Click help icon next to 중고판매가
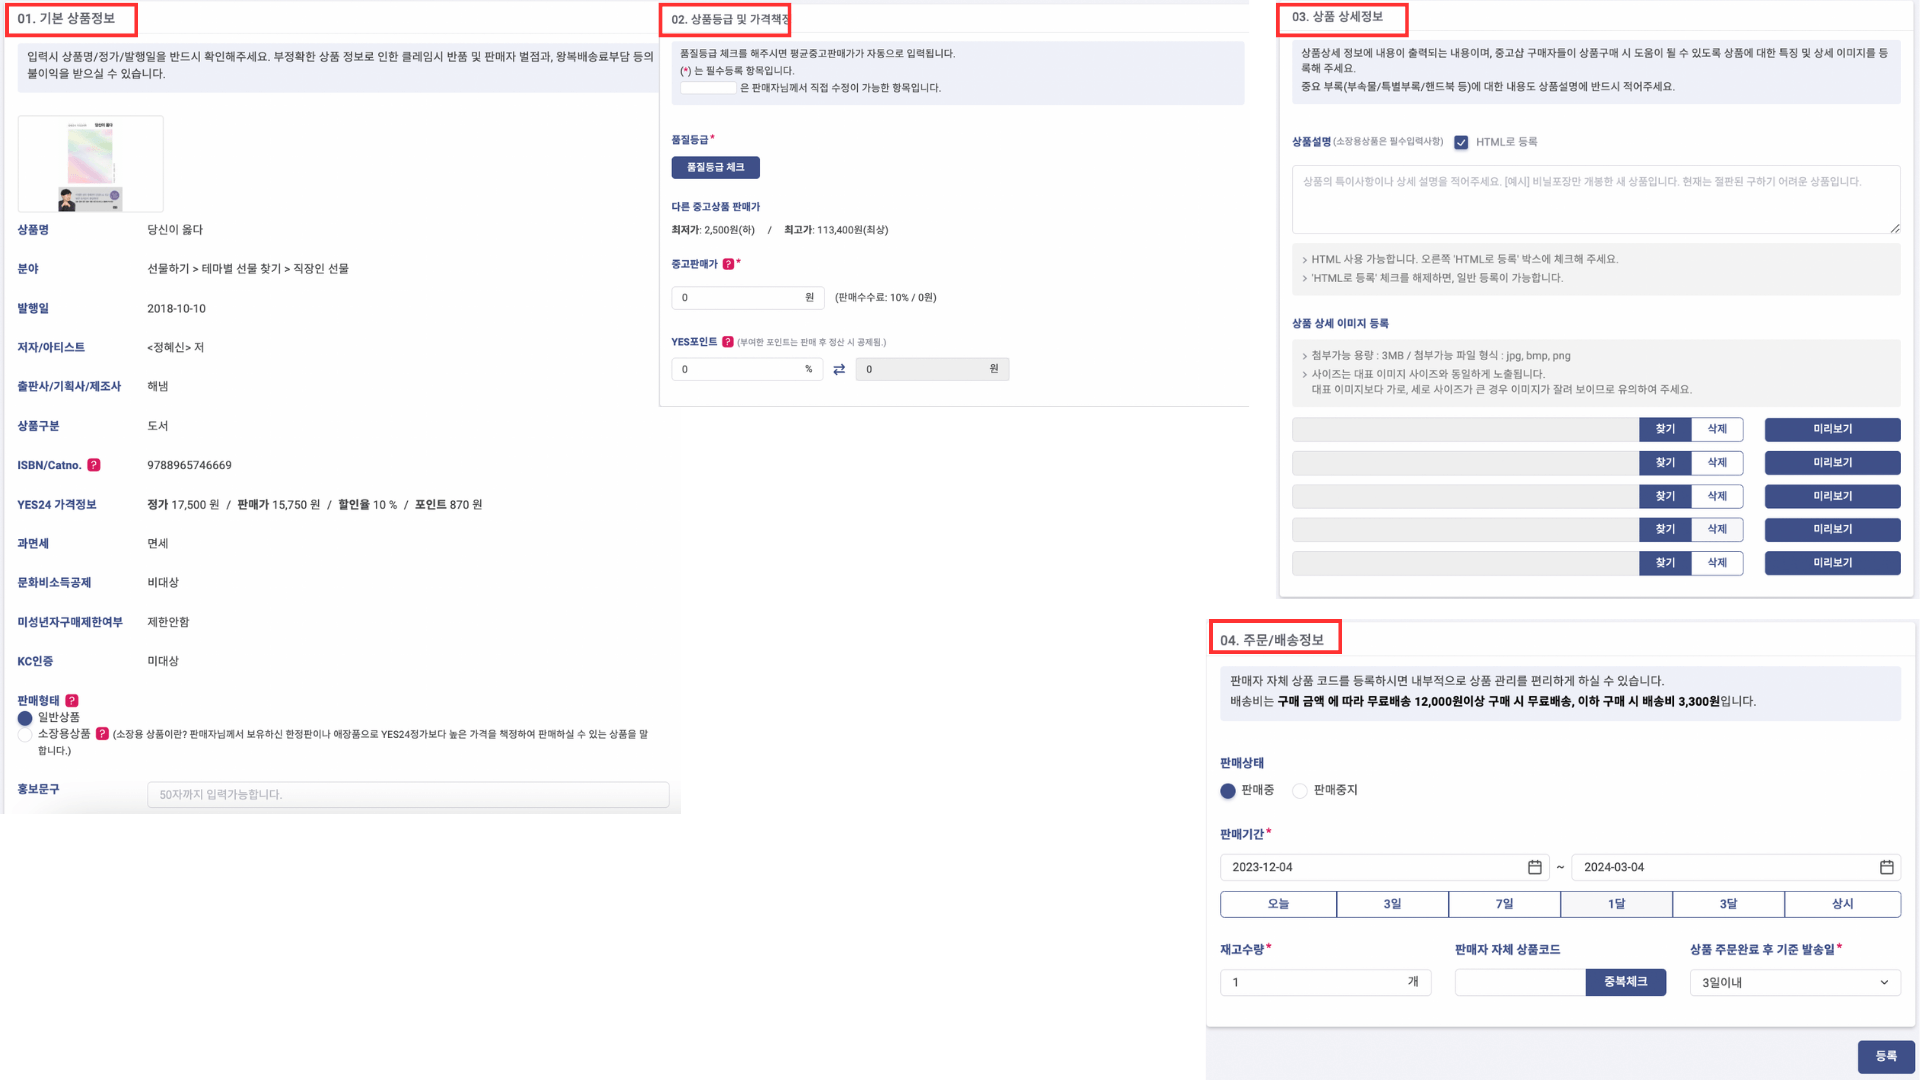Image resolution: width=1920 pixels, height=1080 pixels. click(728, 264)
